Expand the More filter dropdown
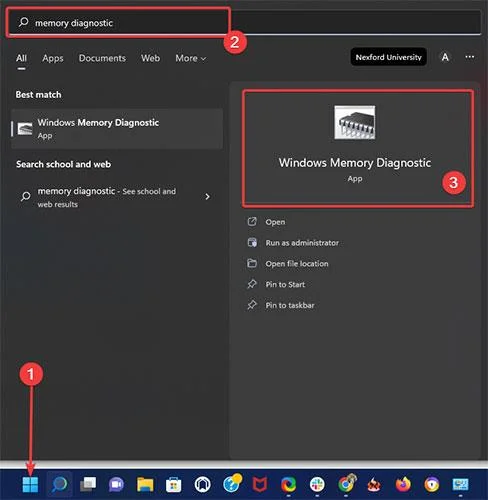The image size is (488, 500). (x=191, y=58)
